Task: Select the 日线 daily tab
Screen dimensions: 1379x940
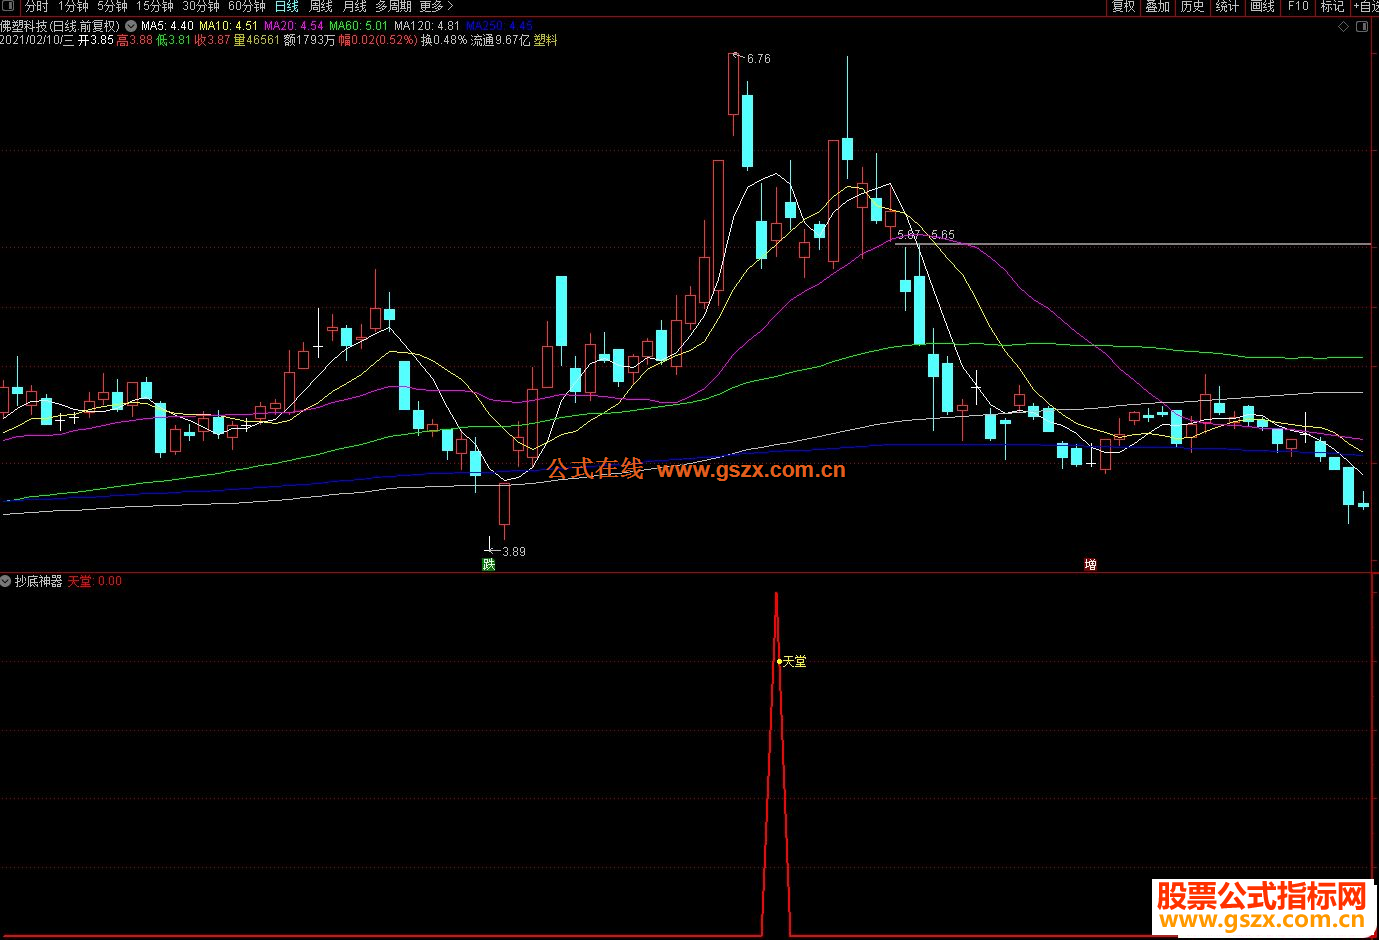Action: 287,6
